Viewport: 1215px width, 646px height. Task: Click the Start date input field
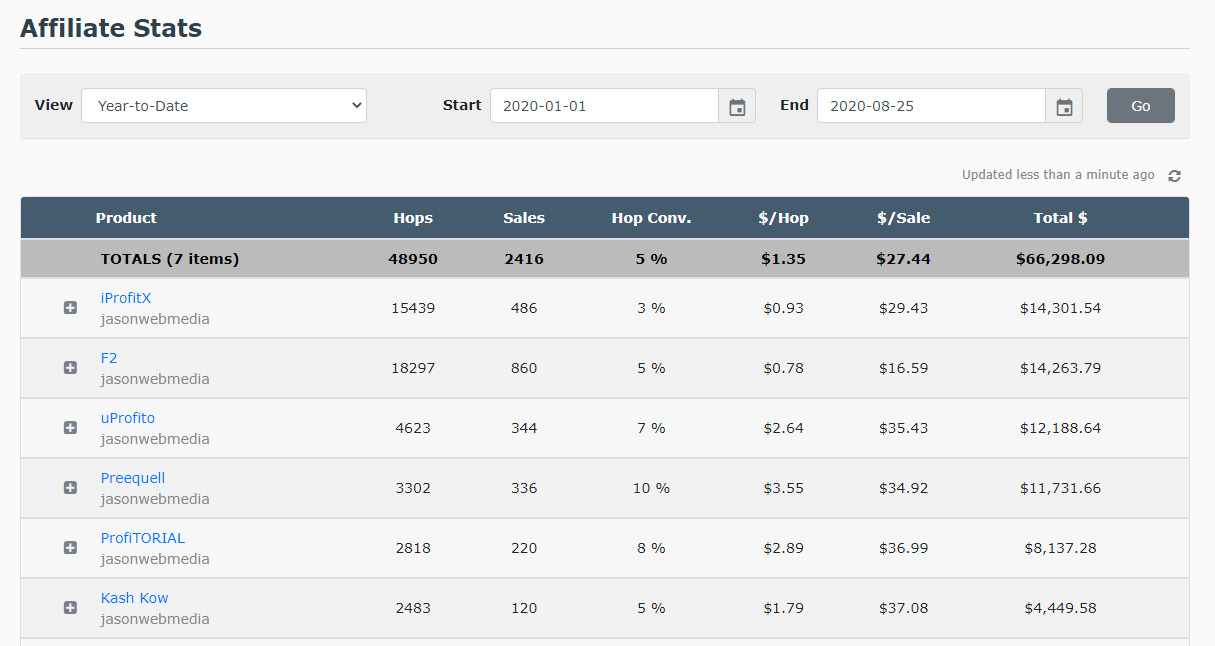(604, 106)
